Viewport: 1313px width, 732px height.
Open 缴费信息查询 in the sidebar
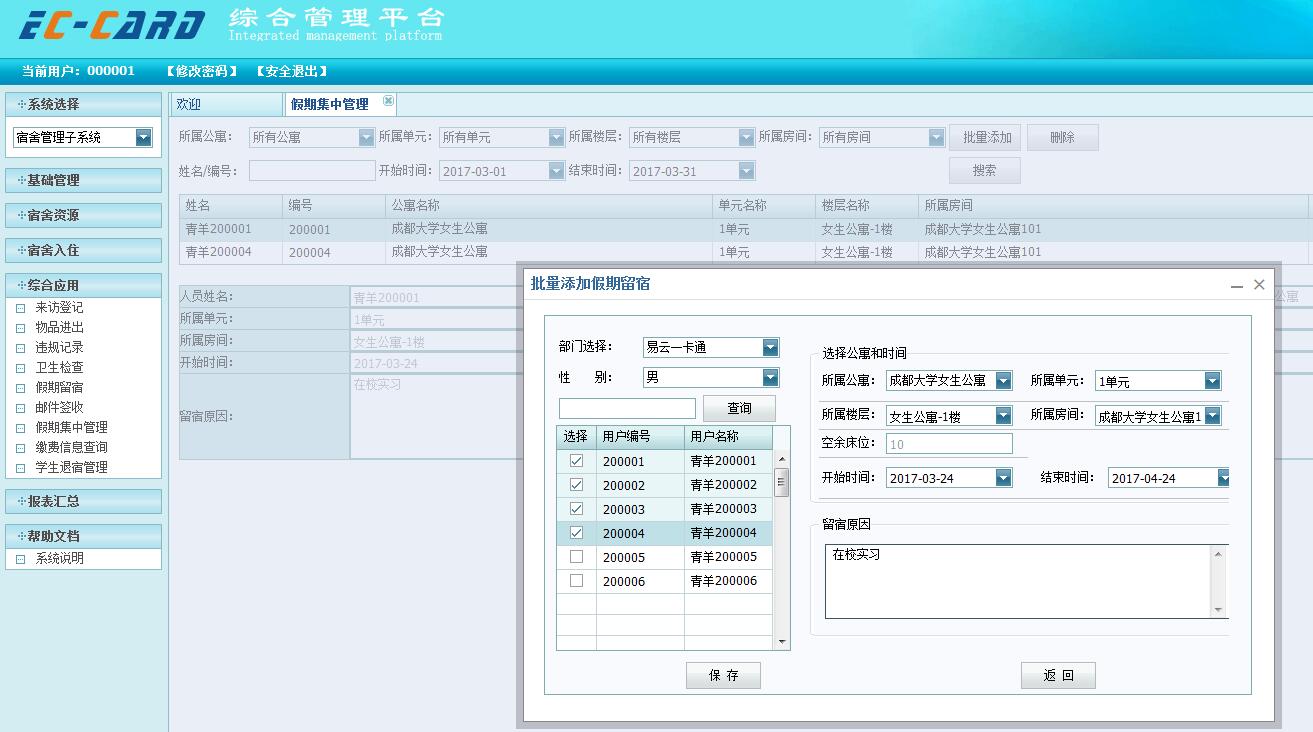(x=72, y=448)
